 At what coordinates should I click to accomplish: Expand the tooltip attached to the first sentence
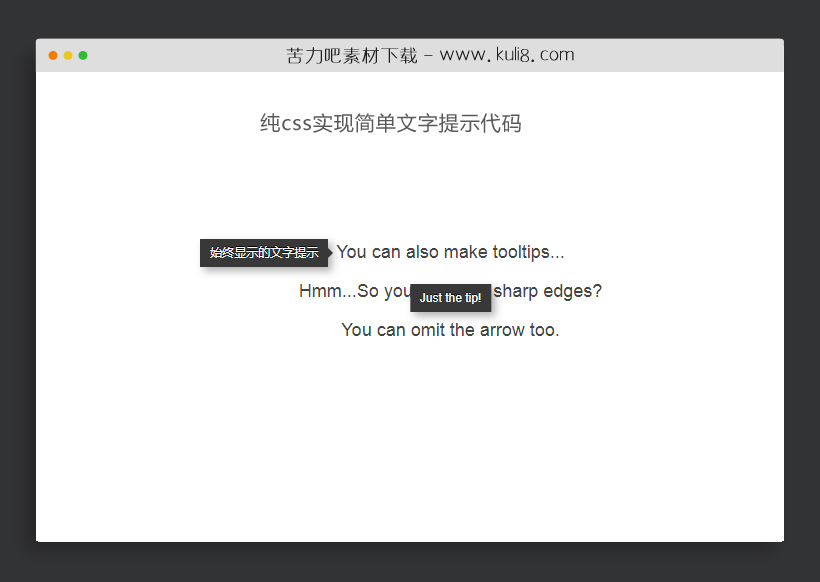click(449, 252)
